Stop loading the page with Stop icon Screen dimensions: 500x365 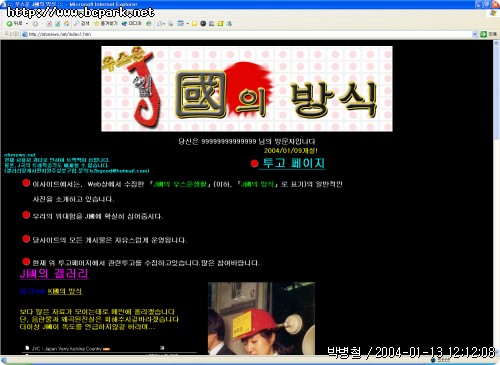click(49, 24)
